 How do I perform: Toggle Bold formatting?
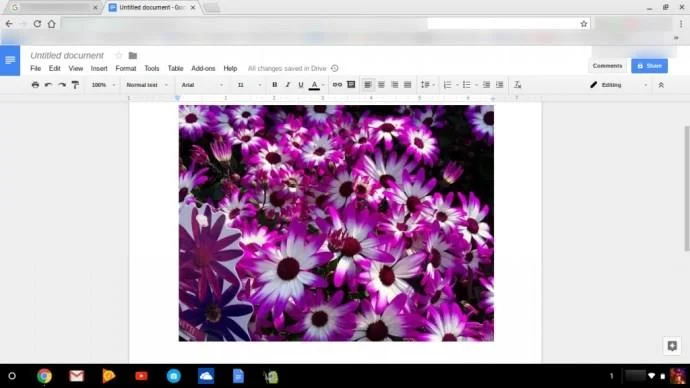click(x=275, y=85)
